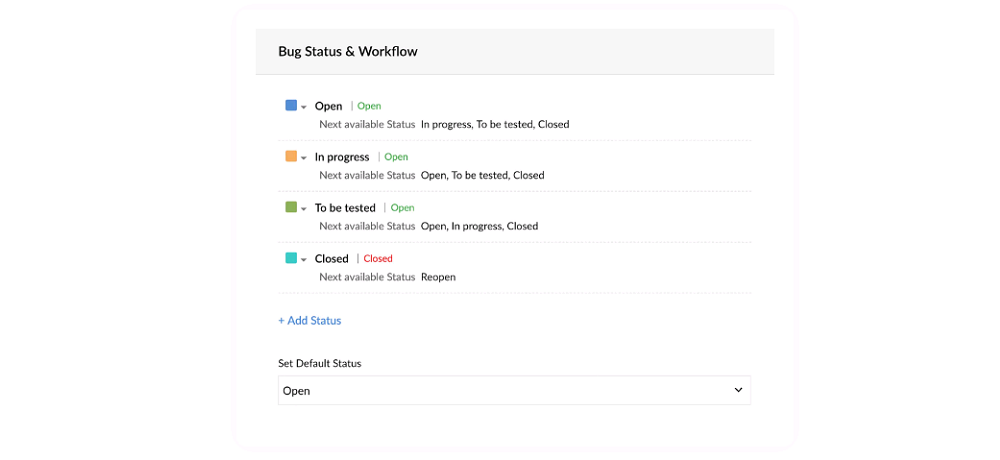
Task: Click the + Add Status link
Action: point(309,320)
